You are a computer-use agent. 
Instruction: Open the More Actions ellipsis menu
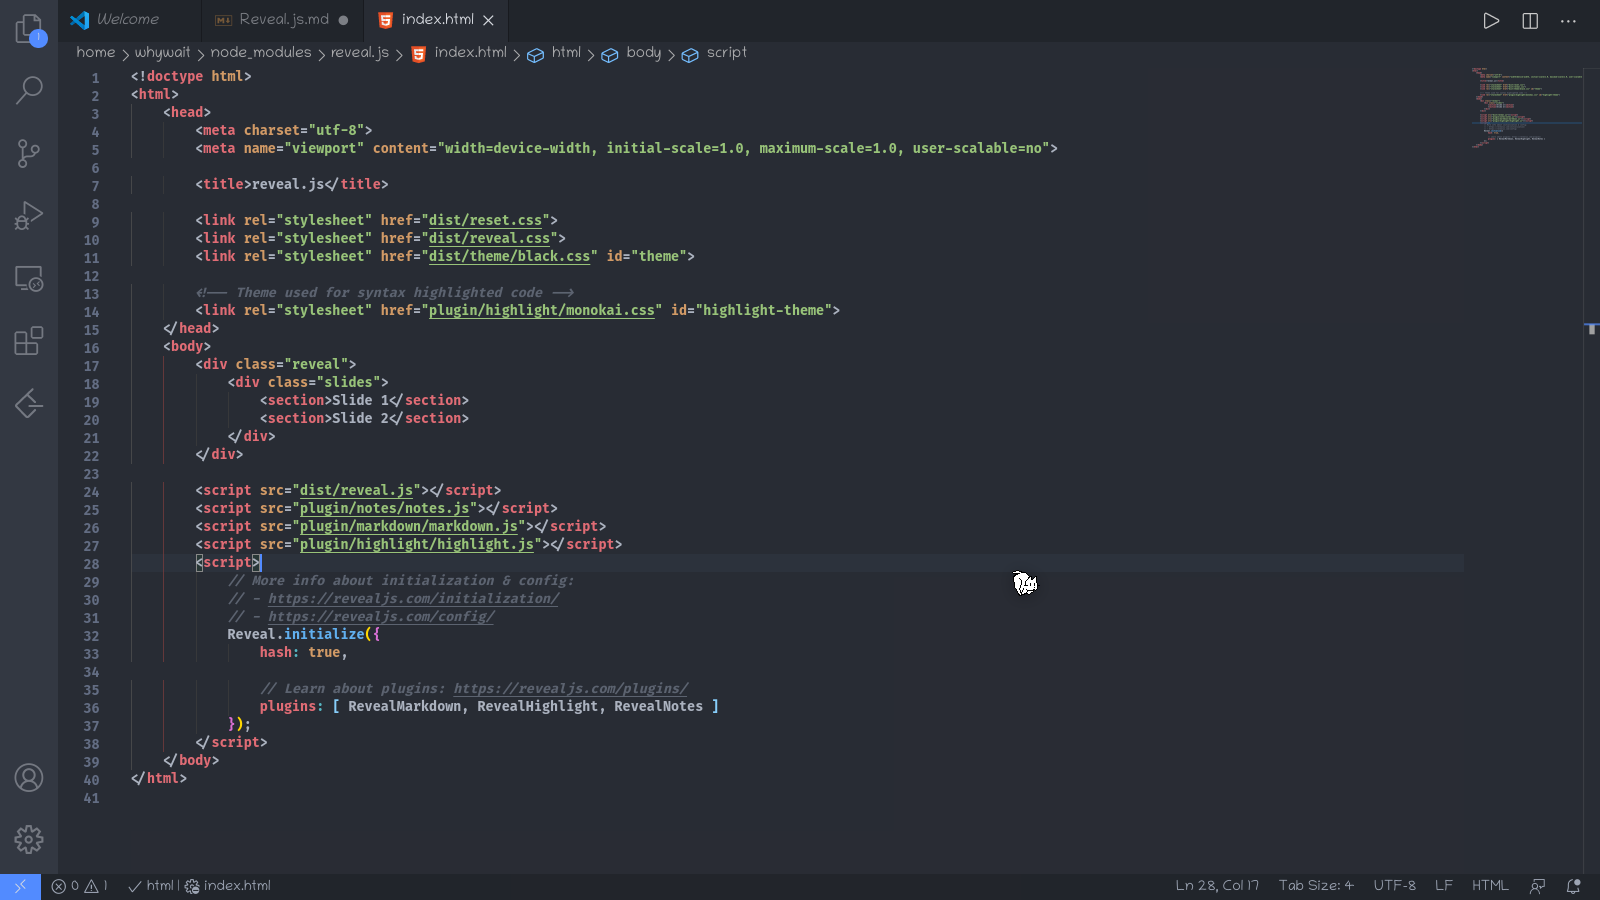[x=1568, y=21]
